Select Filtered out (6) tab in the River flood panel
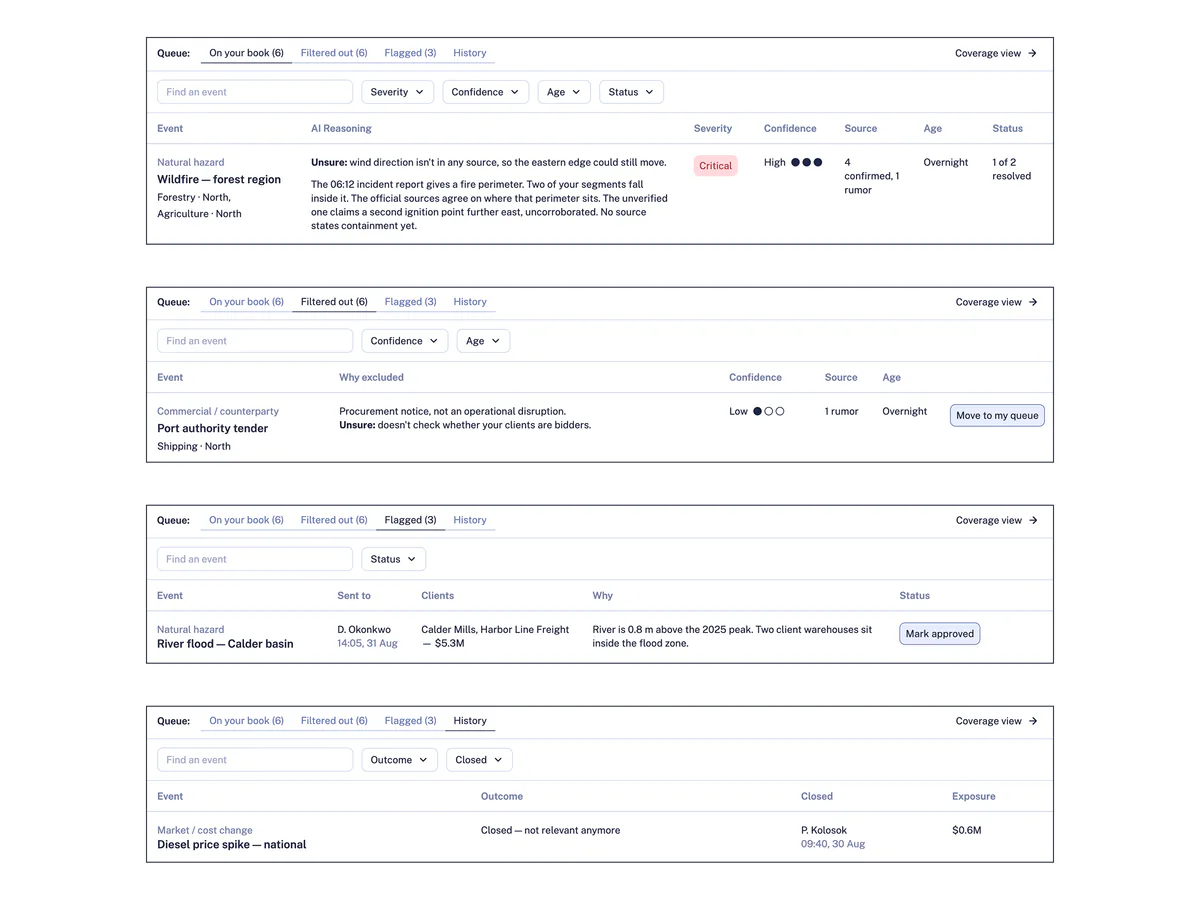This screenshot has width=1200, height=900. tap(334, 520)
